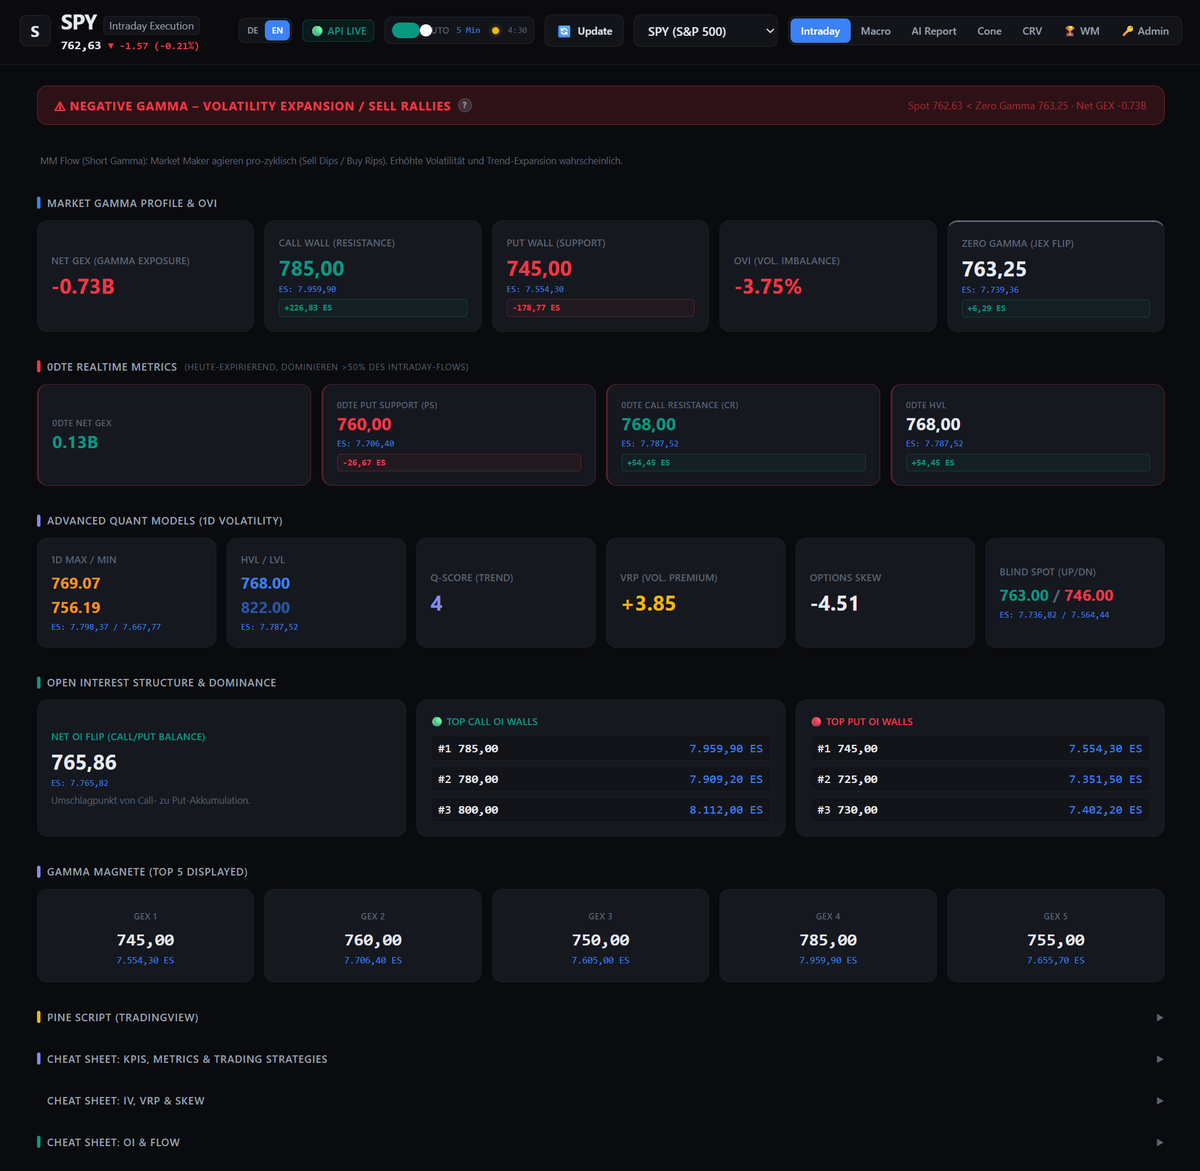This screenshot has width=1200, height=1171.
Task: Click the Zero Gamma 763,25 value
Action: [x=994, y=269]
